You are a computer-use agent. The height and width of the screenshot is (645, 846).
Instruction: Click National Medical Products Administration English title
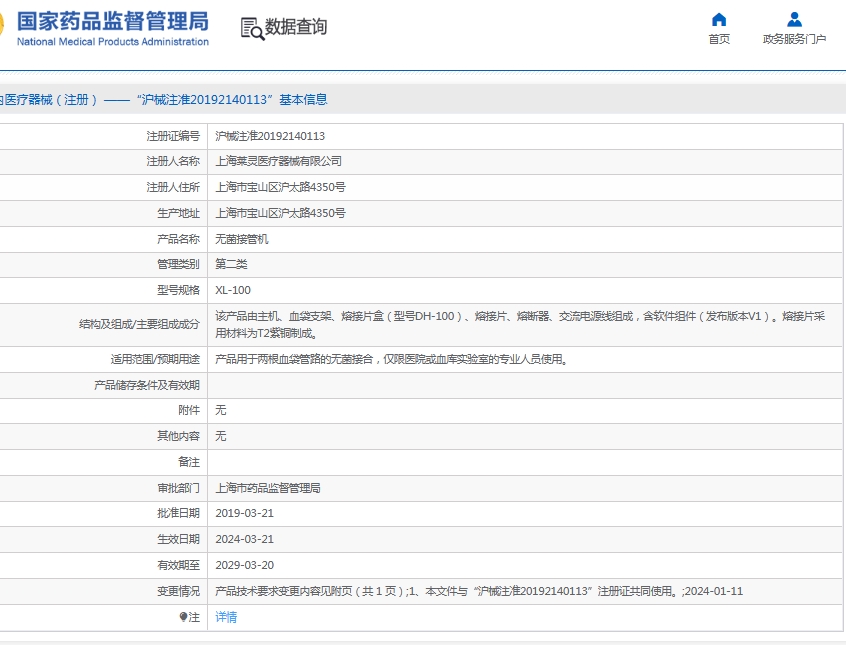[x=113, y=42]
